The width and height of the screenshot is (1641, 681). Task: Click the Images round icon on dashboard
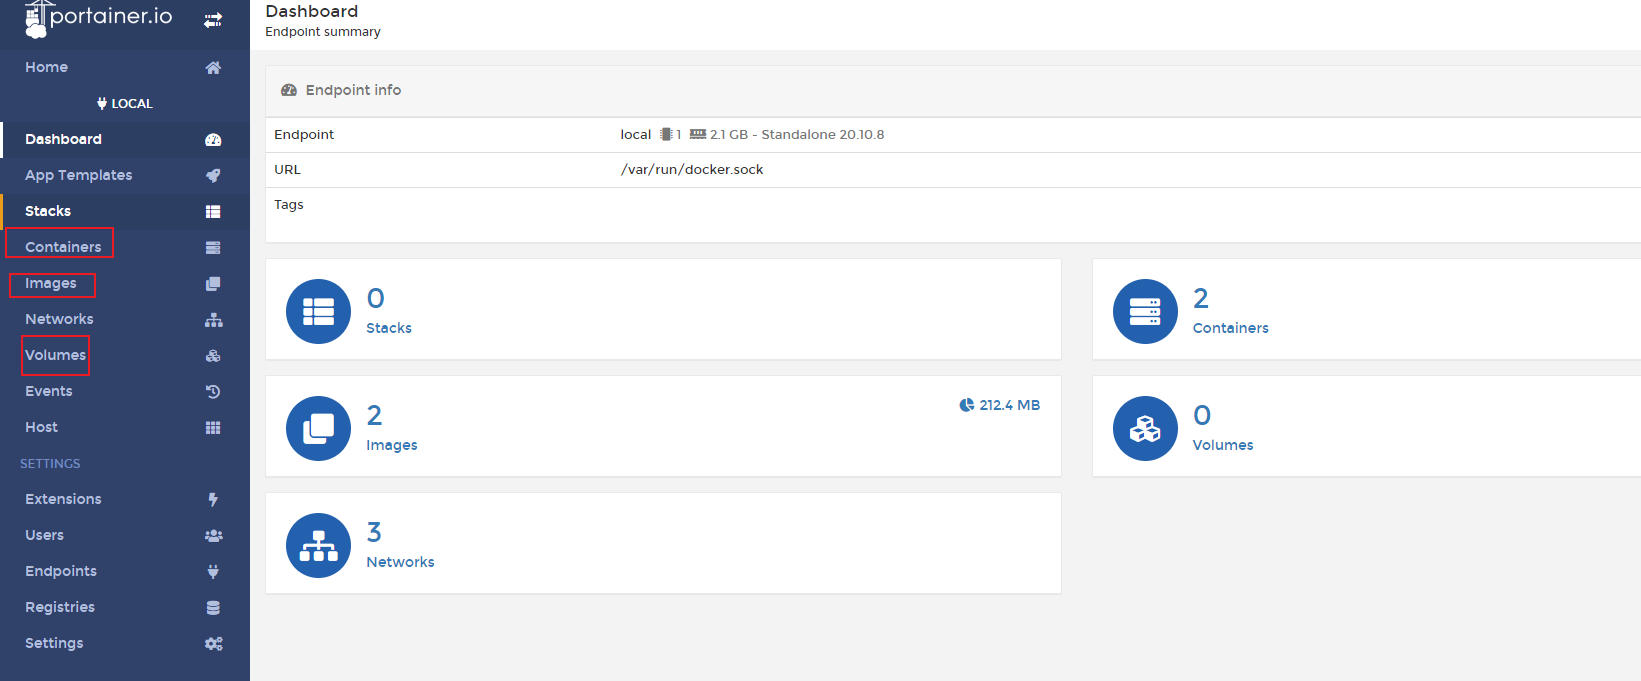tap(318, 428)
